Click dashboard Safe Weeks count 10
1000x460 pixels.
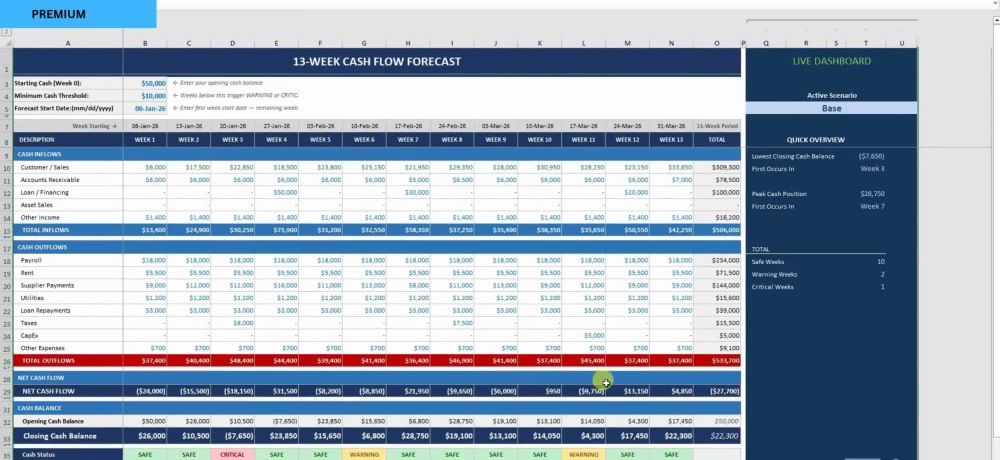(x=881, y=262)
